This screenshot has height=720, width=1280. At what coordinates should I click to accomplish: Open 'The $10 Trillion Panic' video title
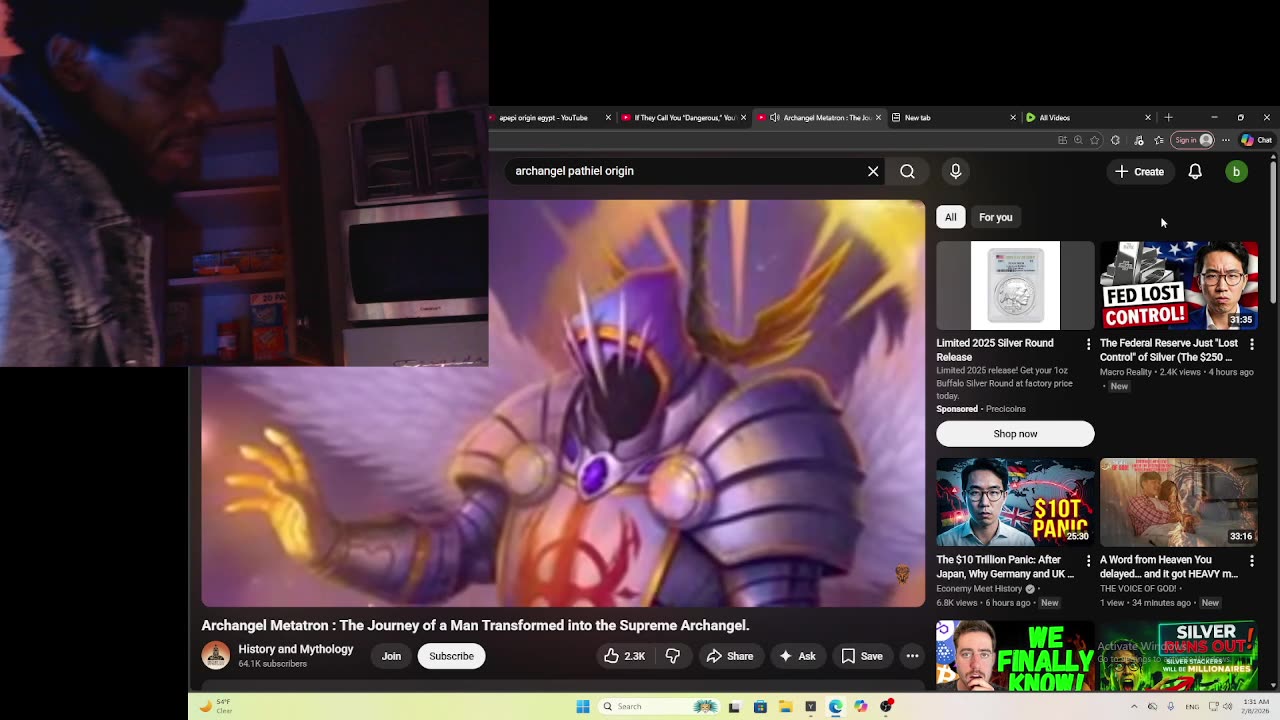click(1005, 567)
